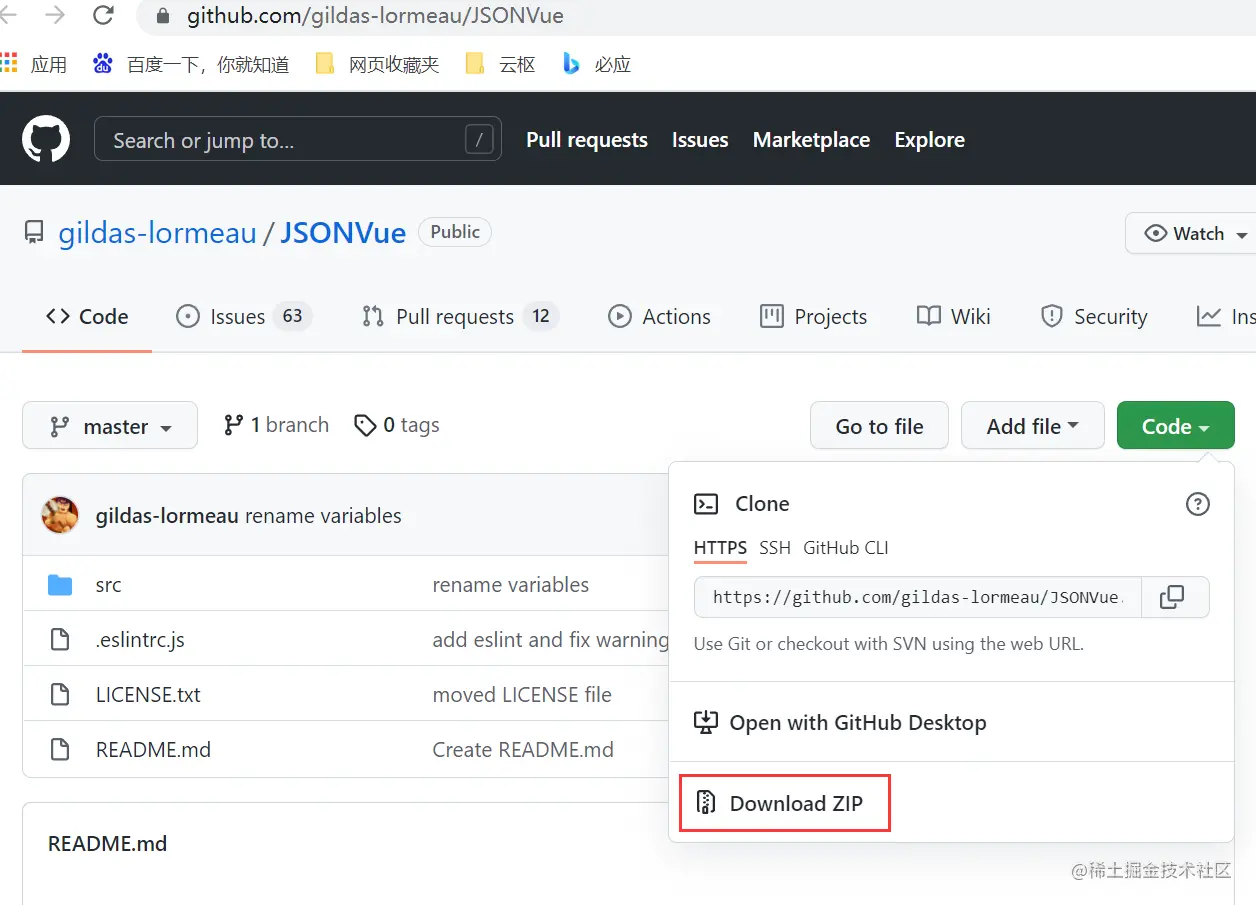View the 0 tags link

(397, 425)
